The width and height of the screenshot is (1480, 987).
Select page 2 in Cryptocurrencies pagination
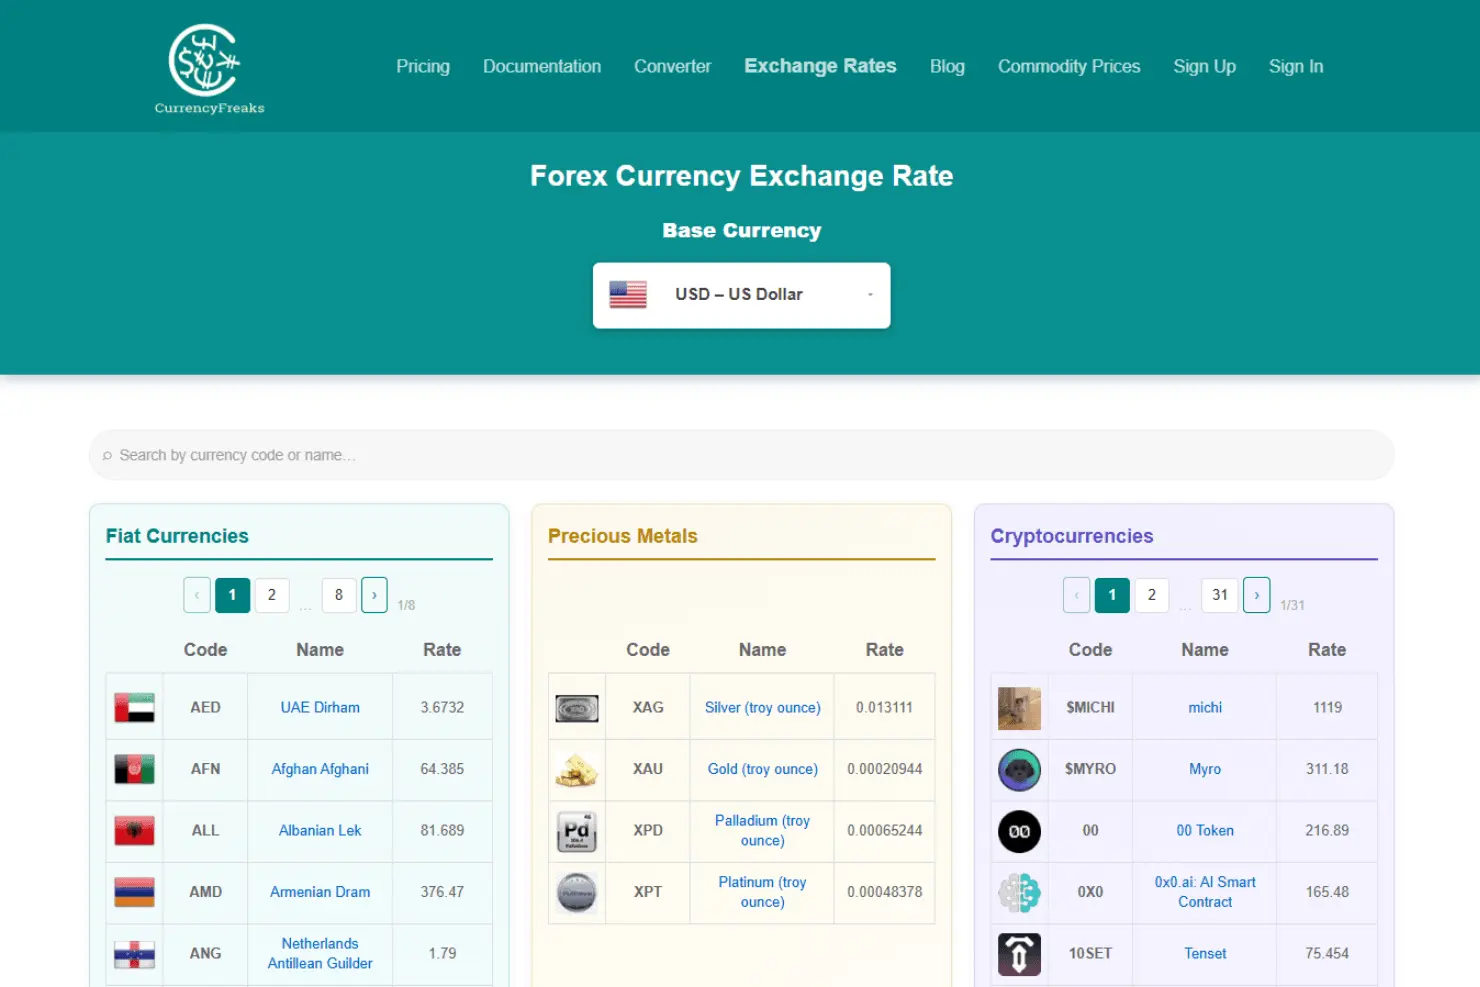click(x=1152, y=595)
